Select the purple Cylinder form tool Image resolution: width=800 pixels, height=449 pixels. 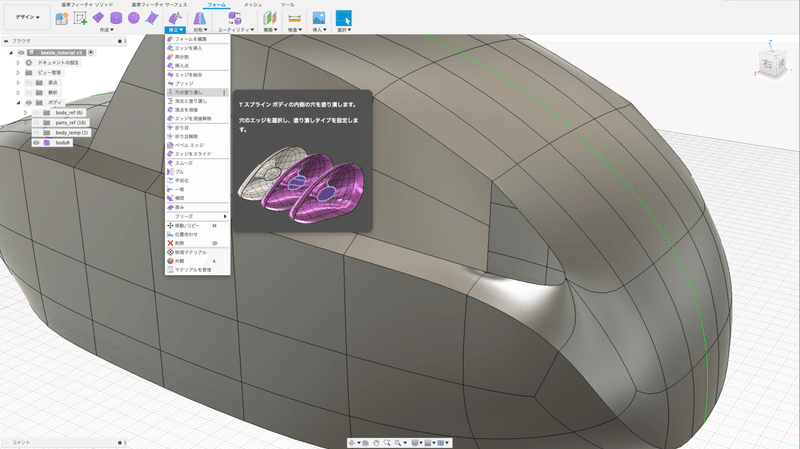point(116,18)
